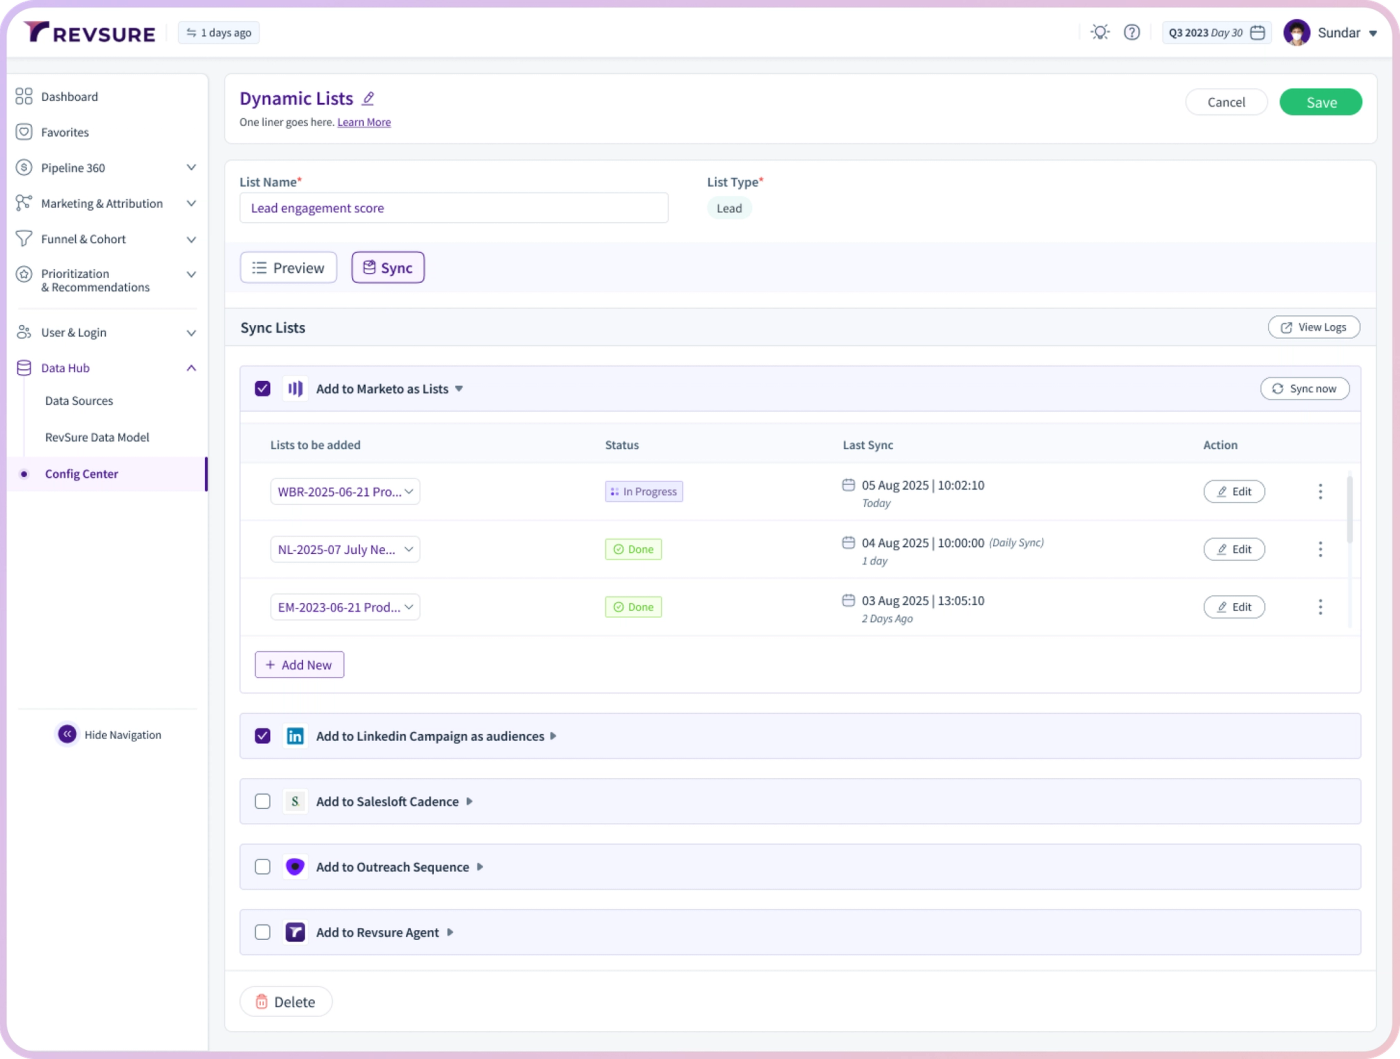
Task: Click the Sync now button
Action: coord(1304,389)
